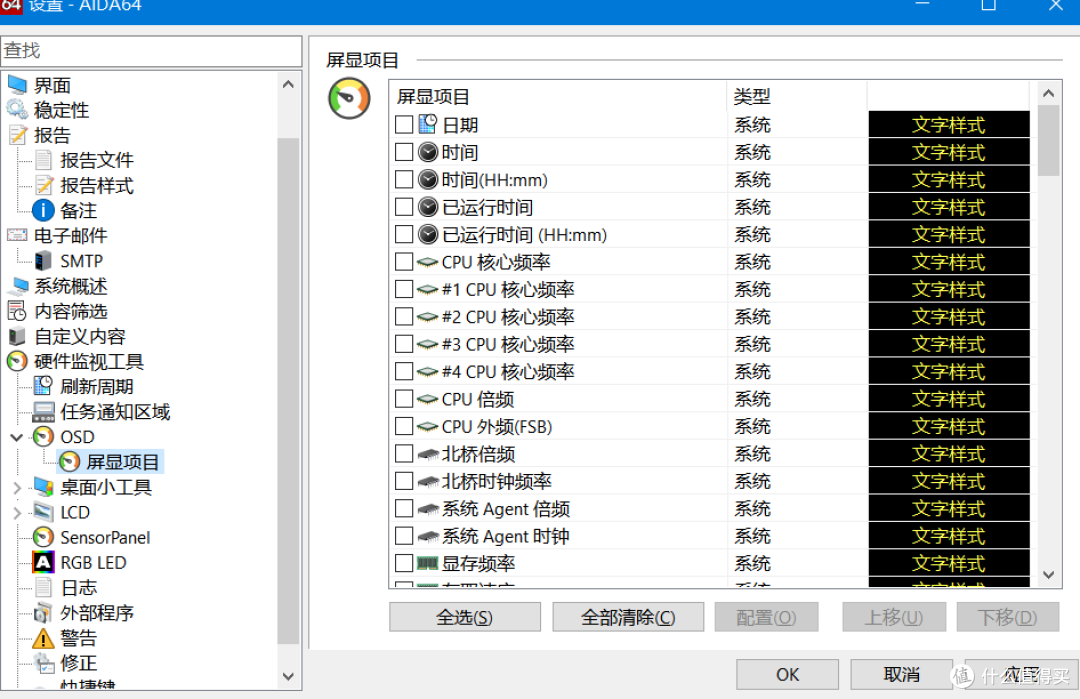Check the 时间 checkbox
The height and width of the screenshot is (699, 1080).
click(x=404, y=152)
